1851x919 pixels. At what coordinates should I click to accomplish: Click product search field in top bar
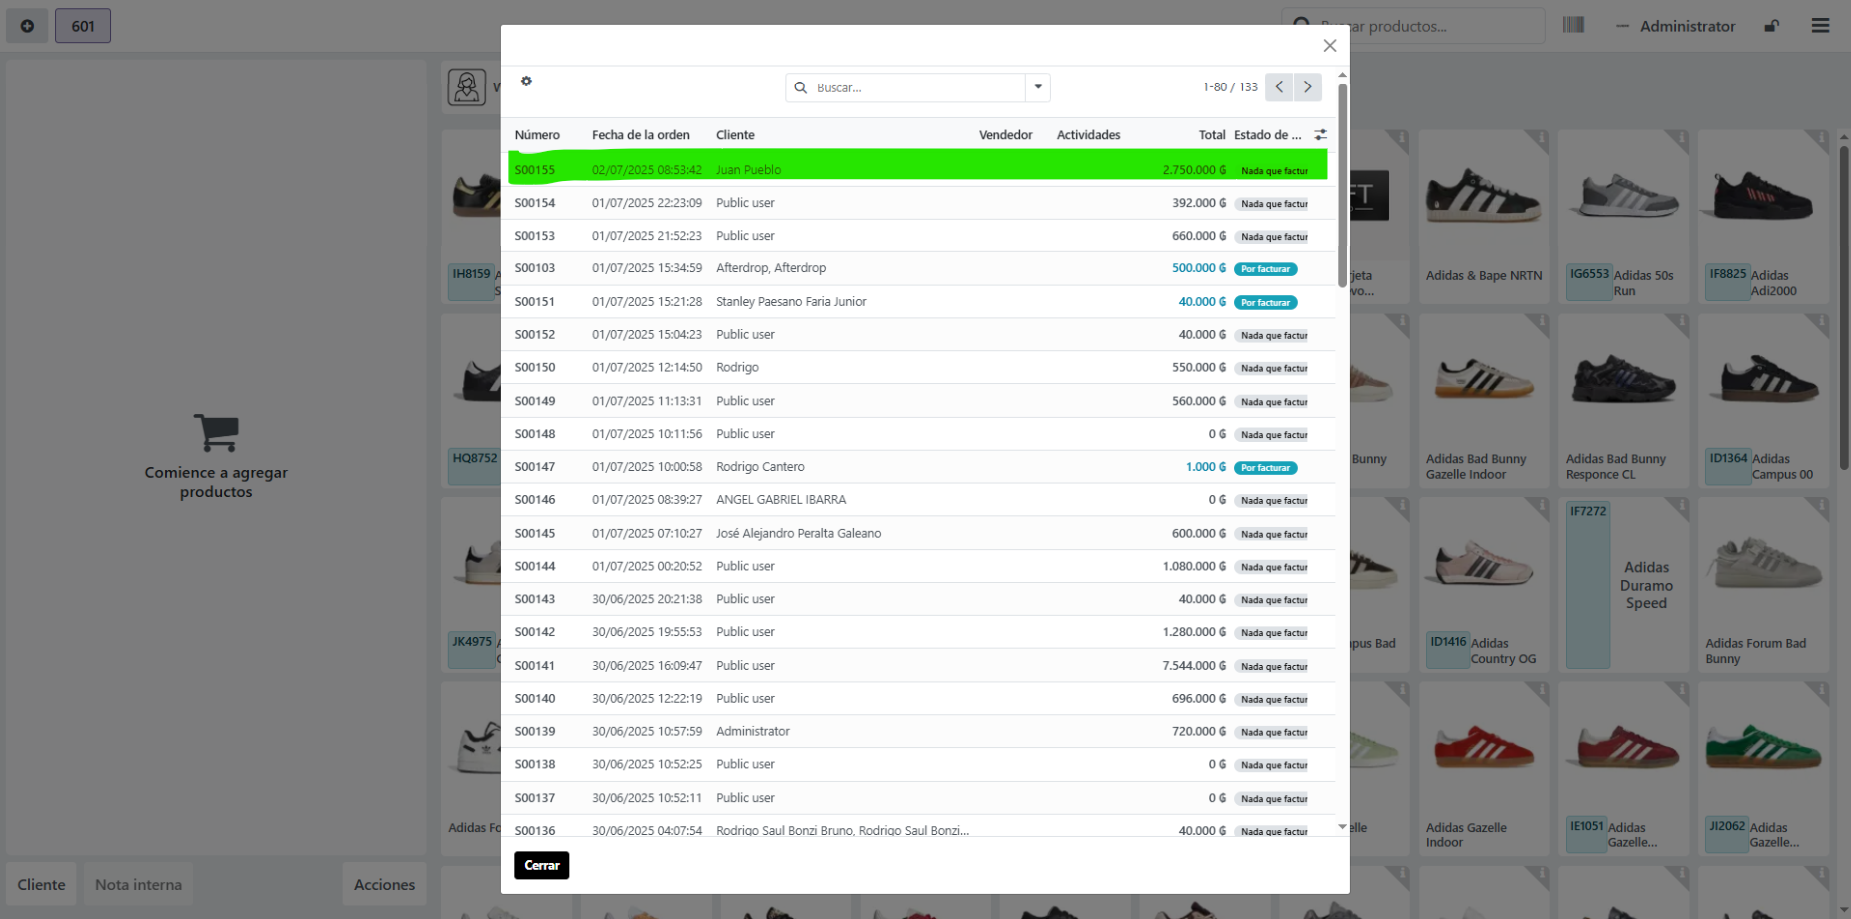(x=1413, y=26)
